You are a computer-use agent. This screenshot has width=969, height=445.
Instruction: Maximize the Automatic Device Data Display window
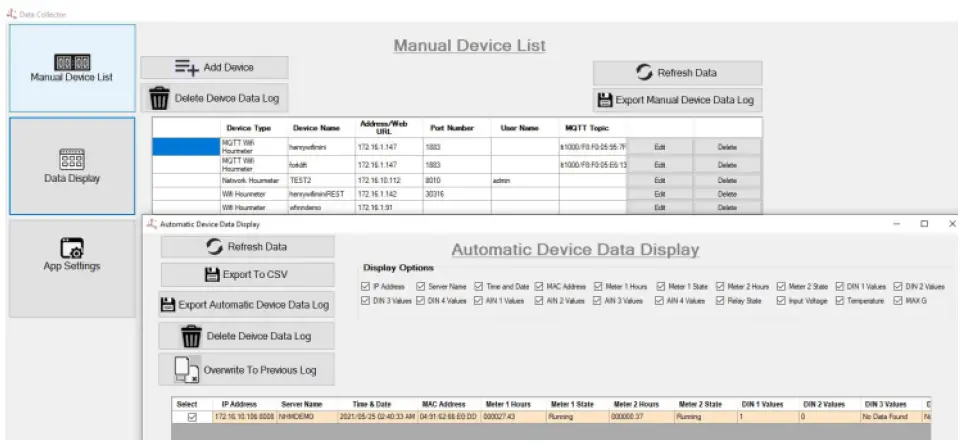[x=924, y=224]
